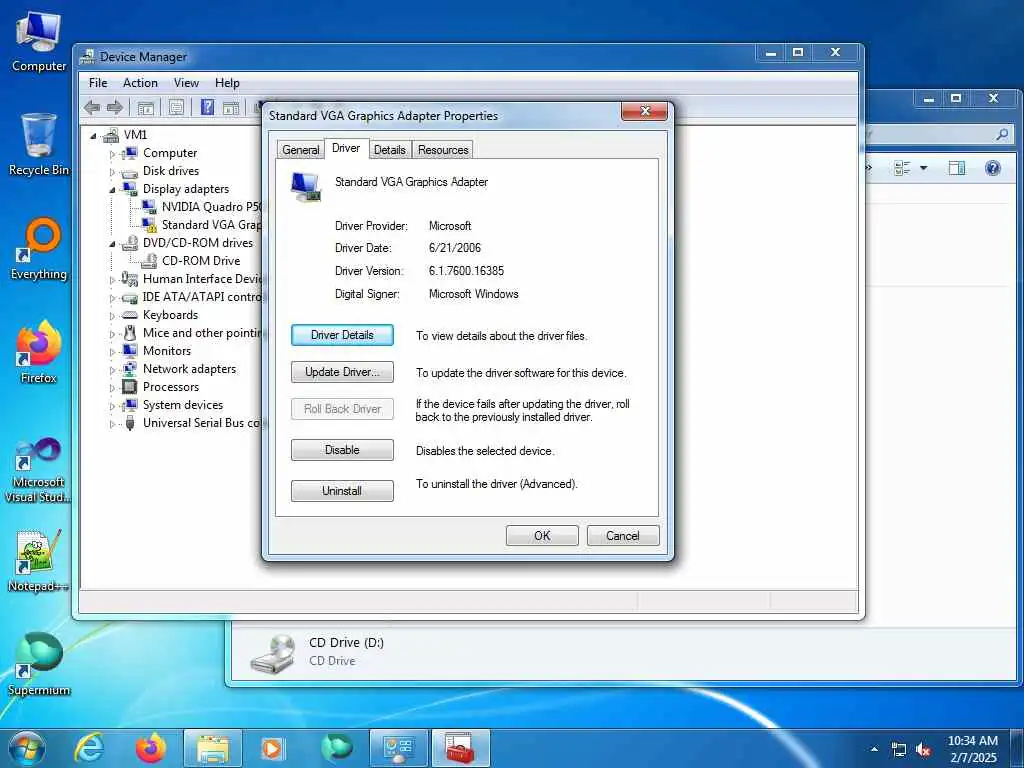Image resolution: width=1024 pixels, height=768 pixels.
Task: Open the Microsoft Visual Studio desktop shortcut
Action: (x=39, y=470)
